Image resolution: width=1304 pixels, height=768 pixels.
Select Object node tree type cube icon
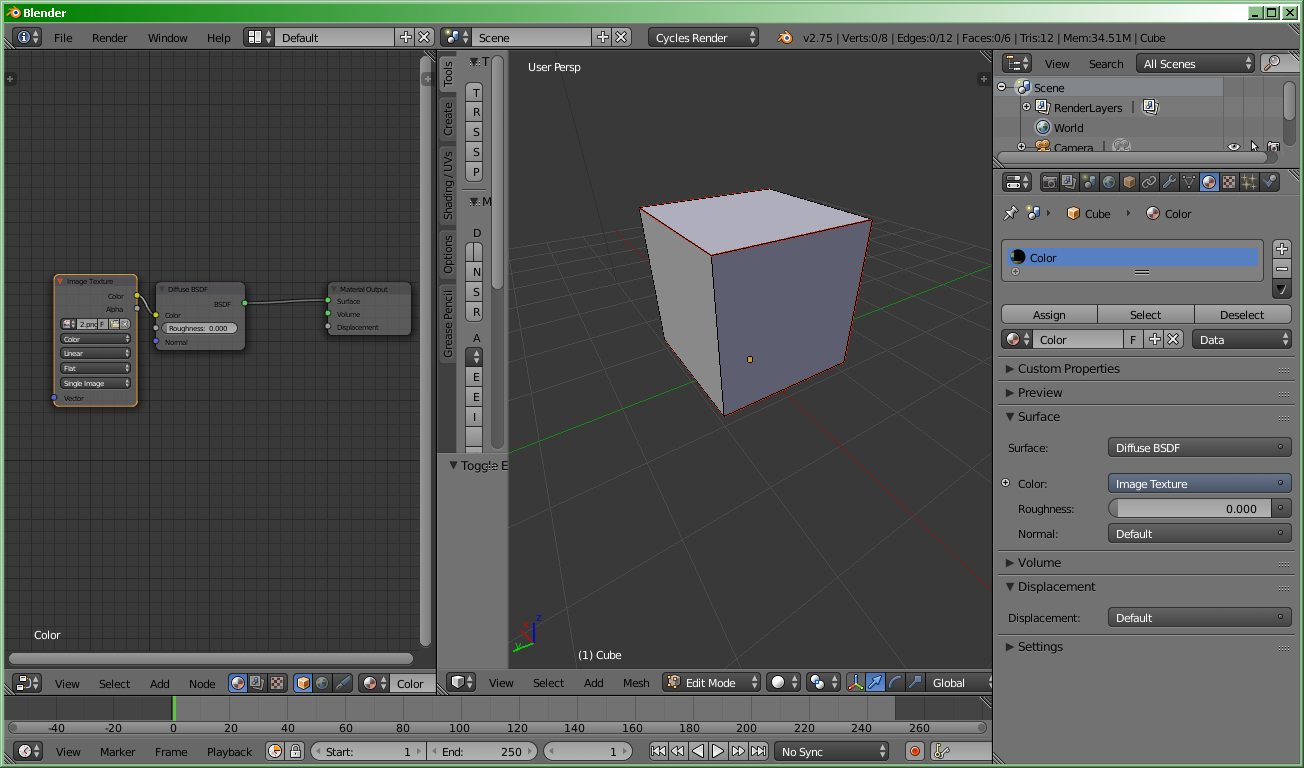[303, 683]
